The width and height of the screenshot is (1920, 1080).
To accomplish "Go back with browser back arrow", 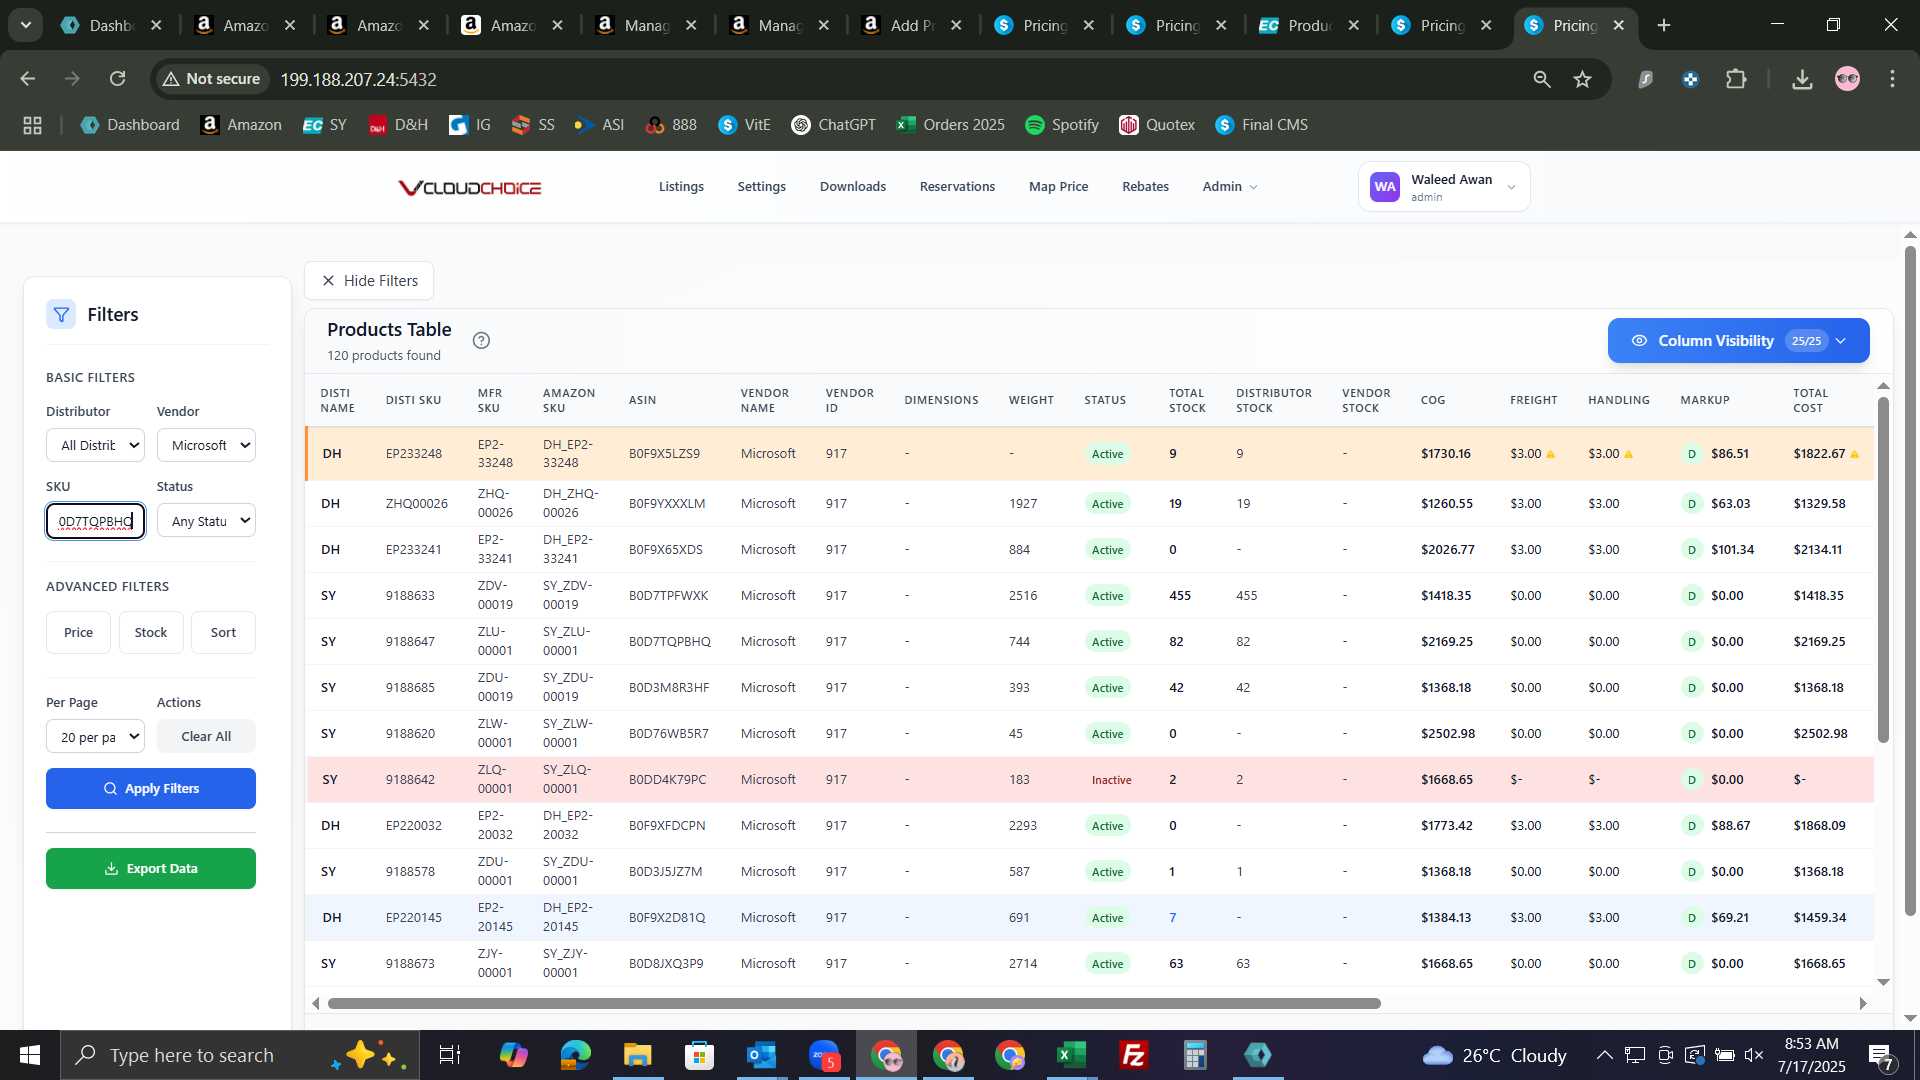I will click(x=28, y=79).
